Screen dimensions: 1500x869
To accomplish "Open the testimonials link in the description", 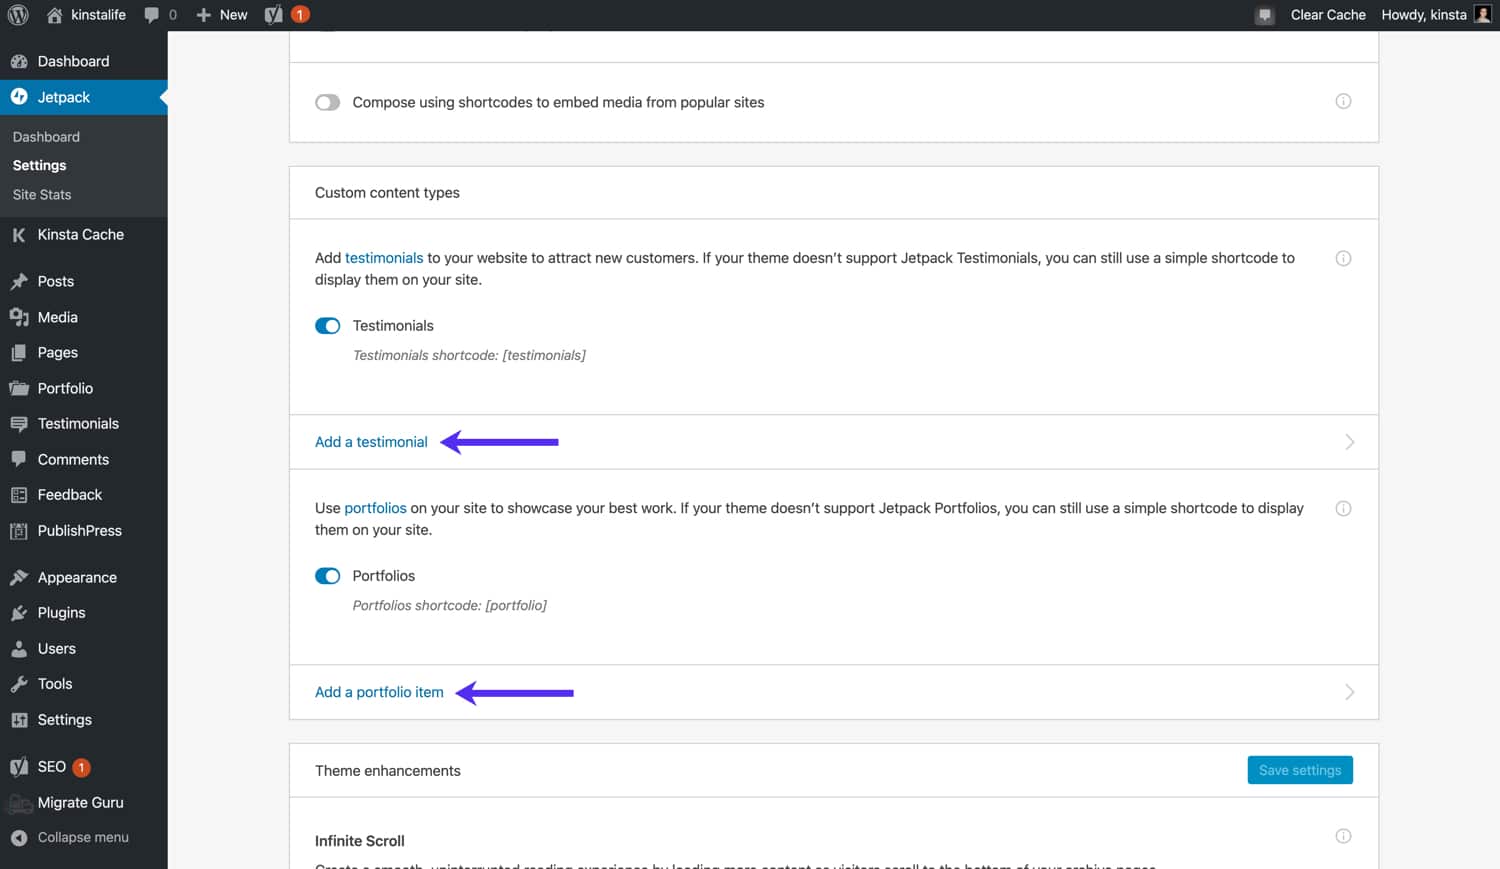I will coord(384,257).
